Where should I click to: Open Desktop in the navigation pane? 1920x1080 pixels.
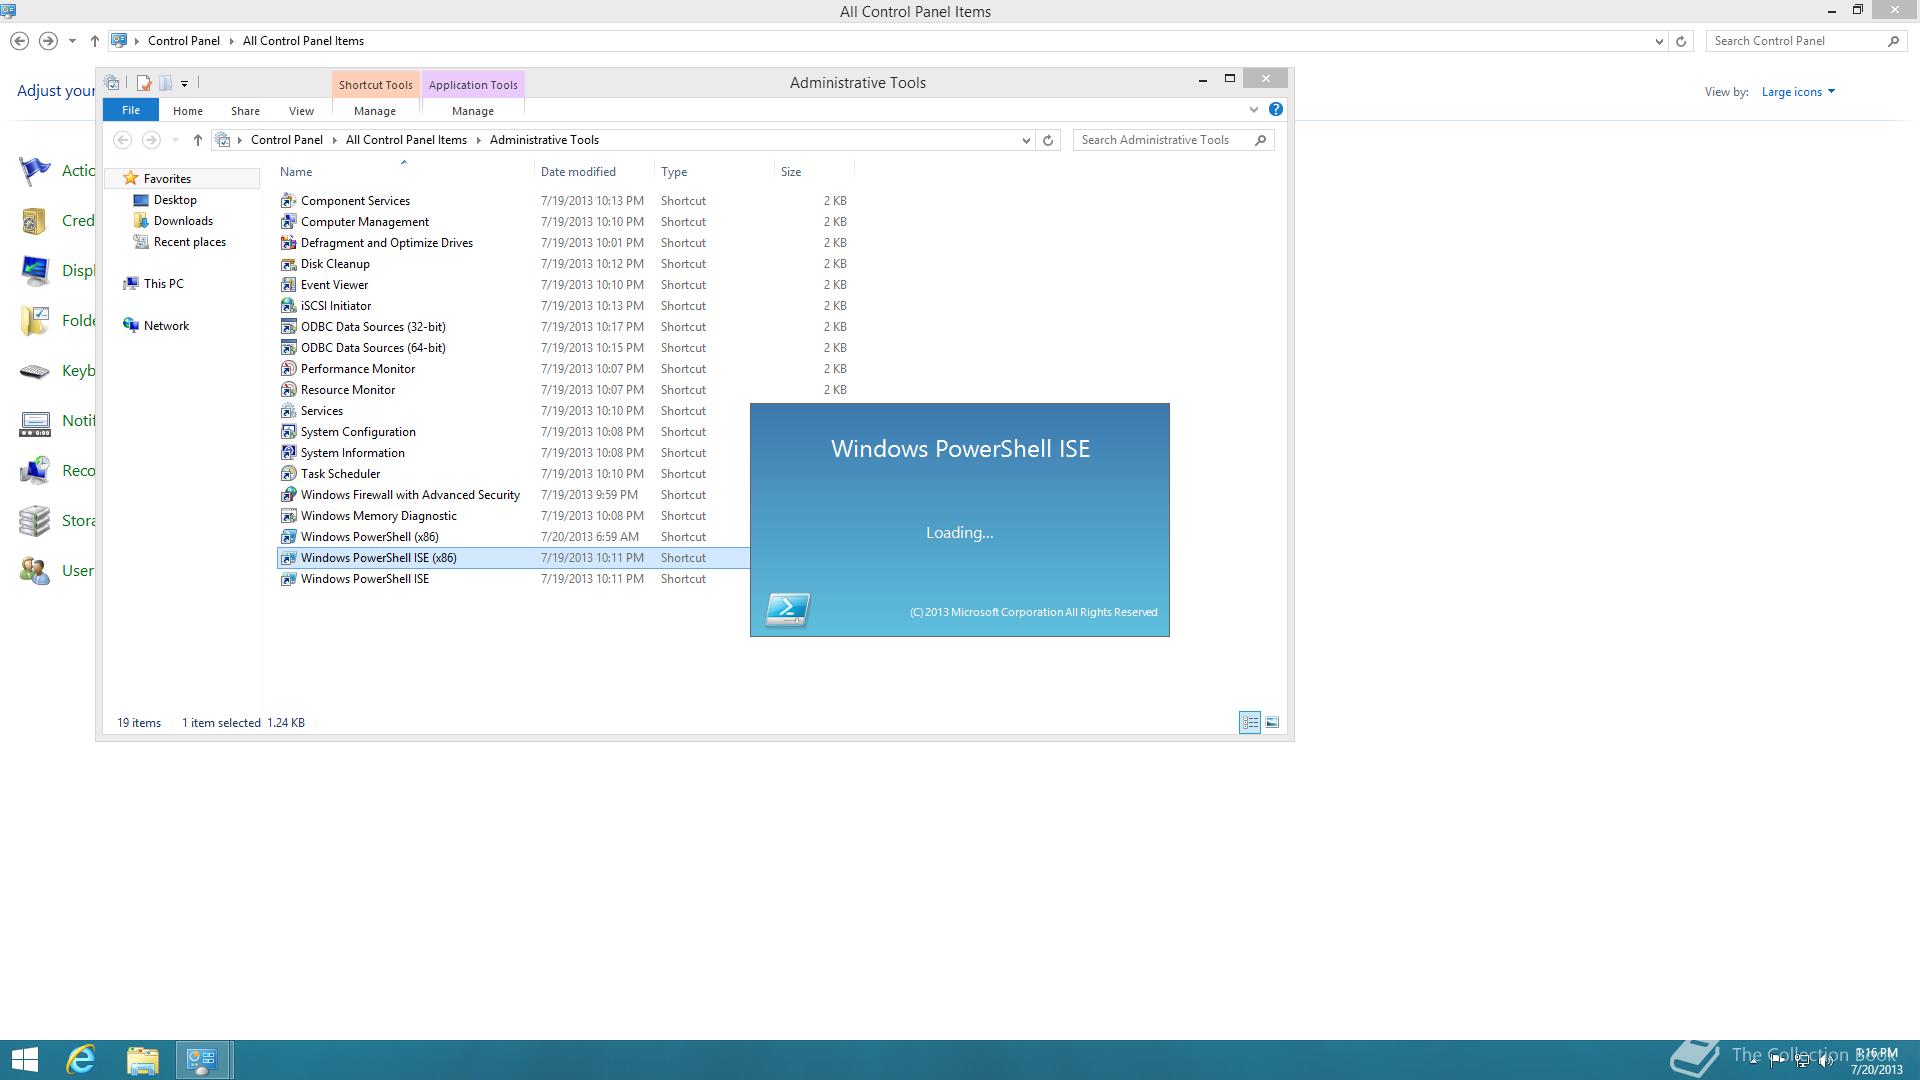tap(175, 200)
